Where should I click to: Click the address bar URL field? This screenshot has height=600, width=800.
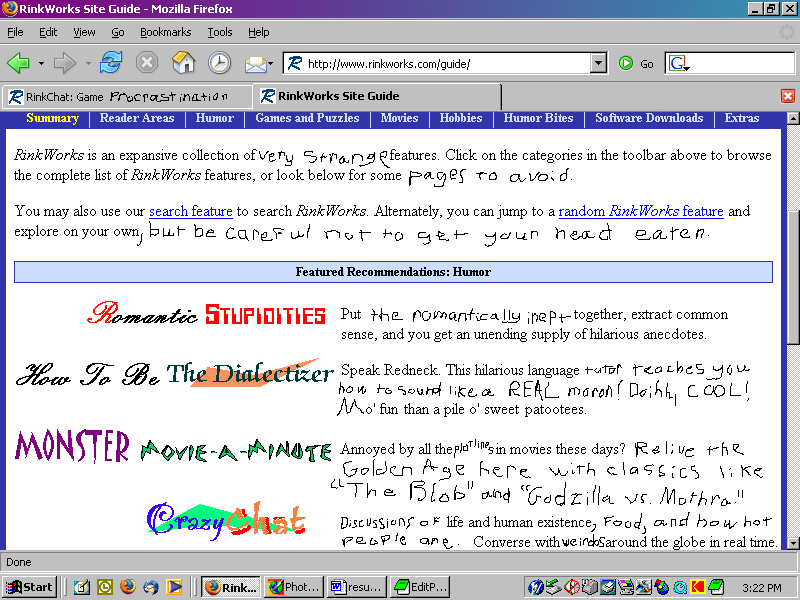[447, 63]
